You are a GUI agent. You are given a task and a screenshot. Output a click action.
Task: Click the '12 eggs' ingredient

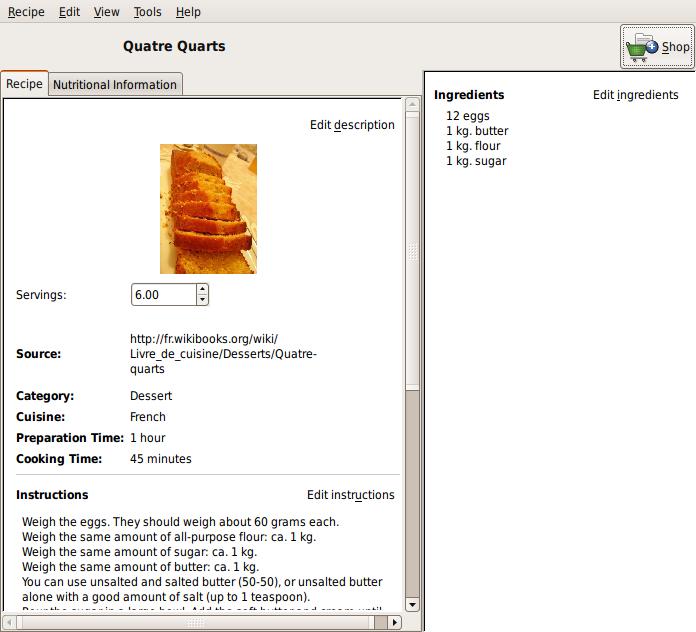(x=468, y=116)
